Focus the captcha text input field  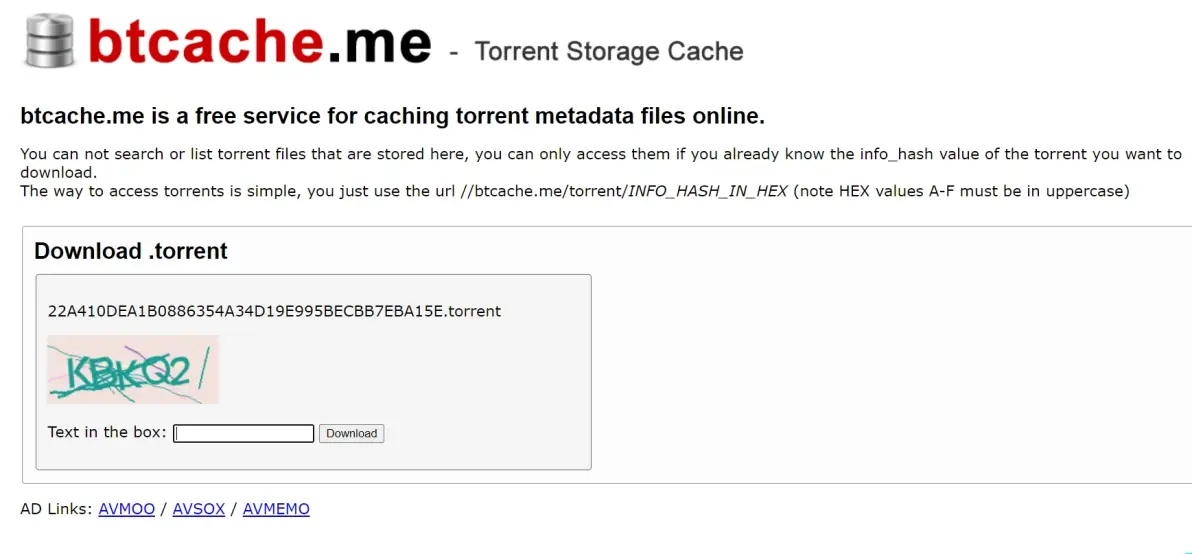(244, 433)
